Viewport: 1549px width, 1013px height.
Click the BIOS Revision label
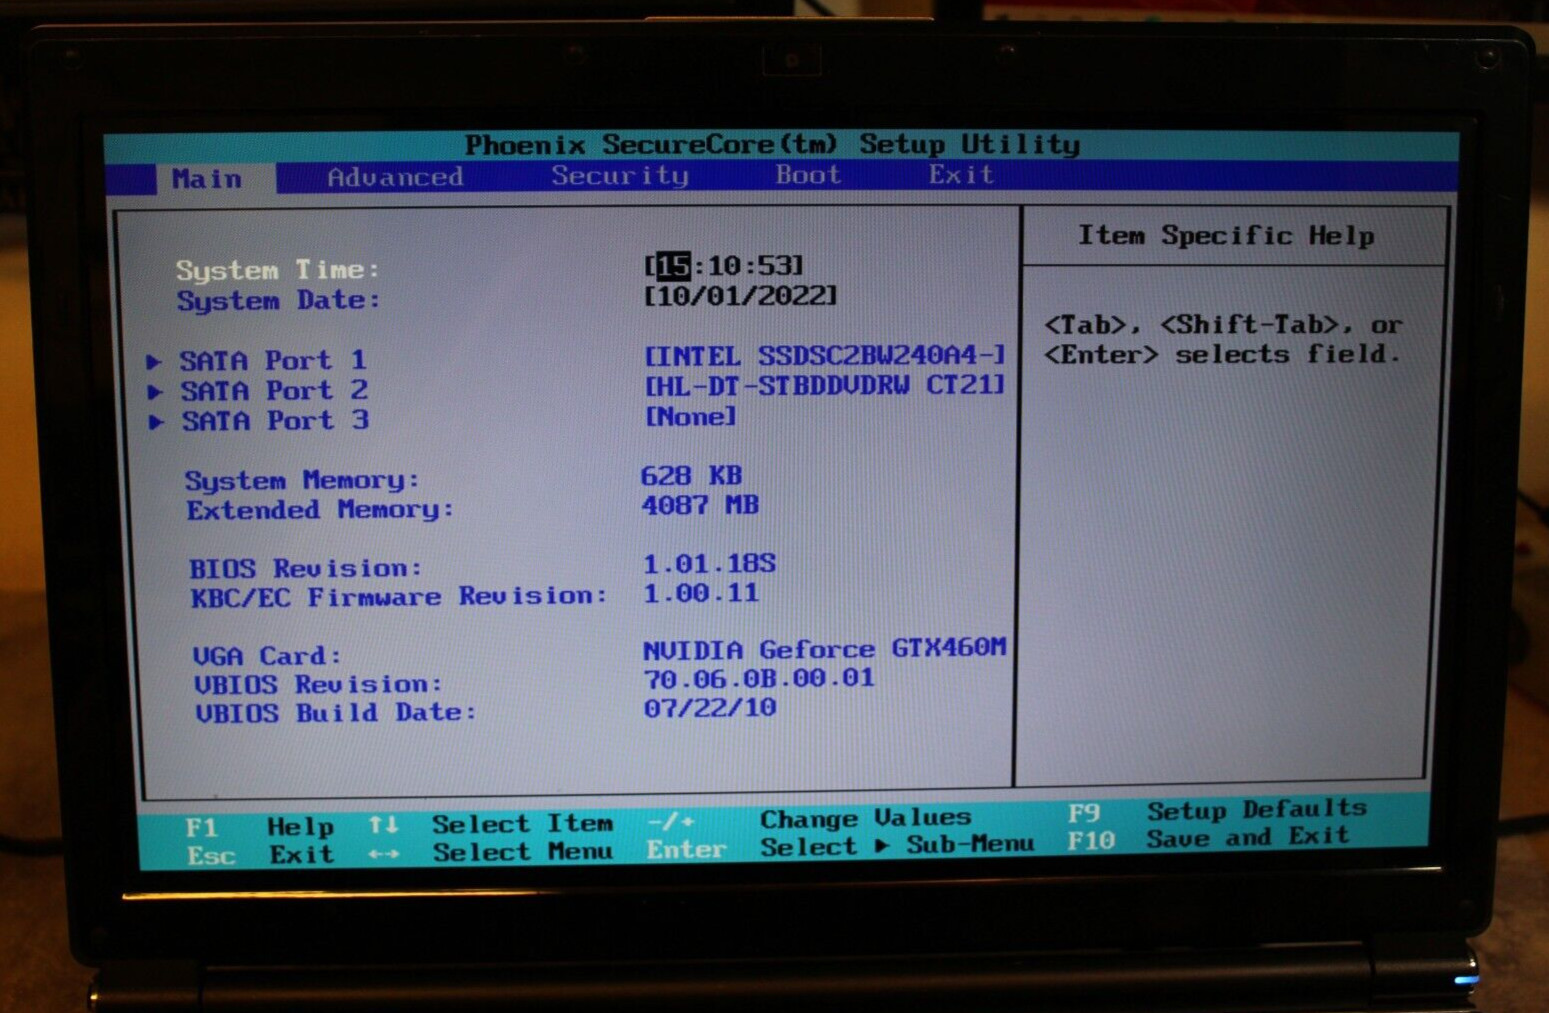click(306, 568)
